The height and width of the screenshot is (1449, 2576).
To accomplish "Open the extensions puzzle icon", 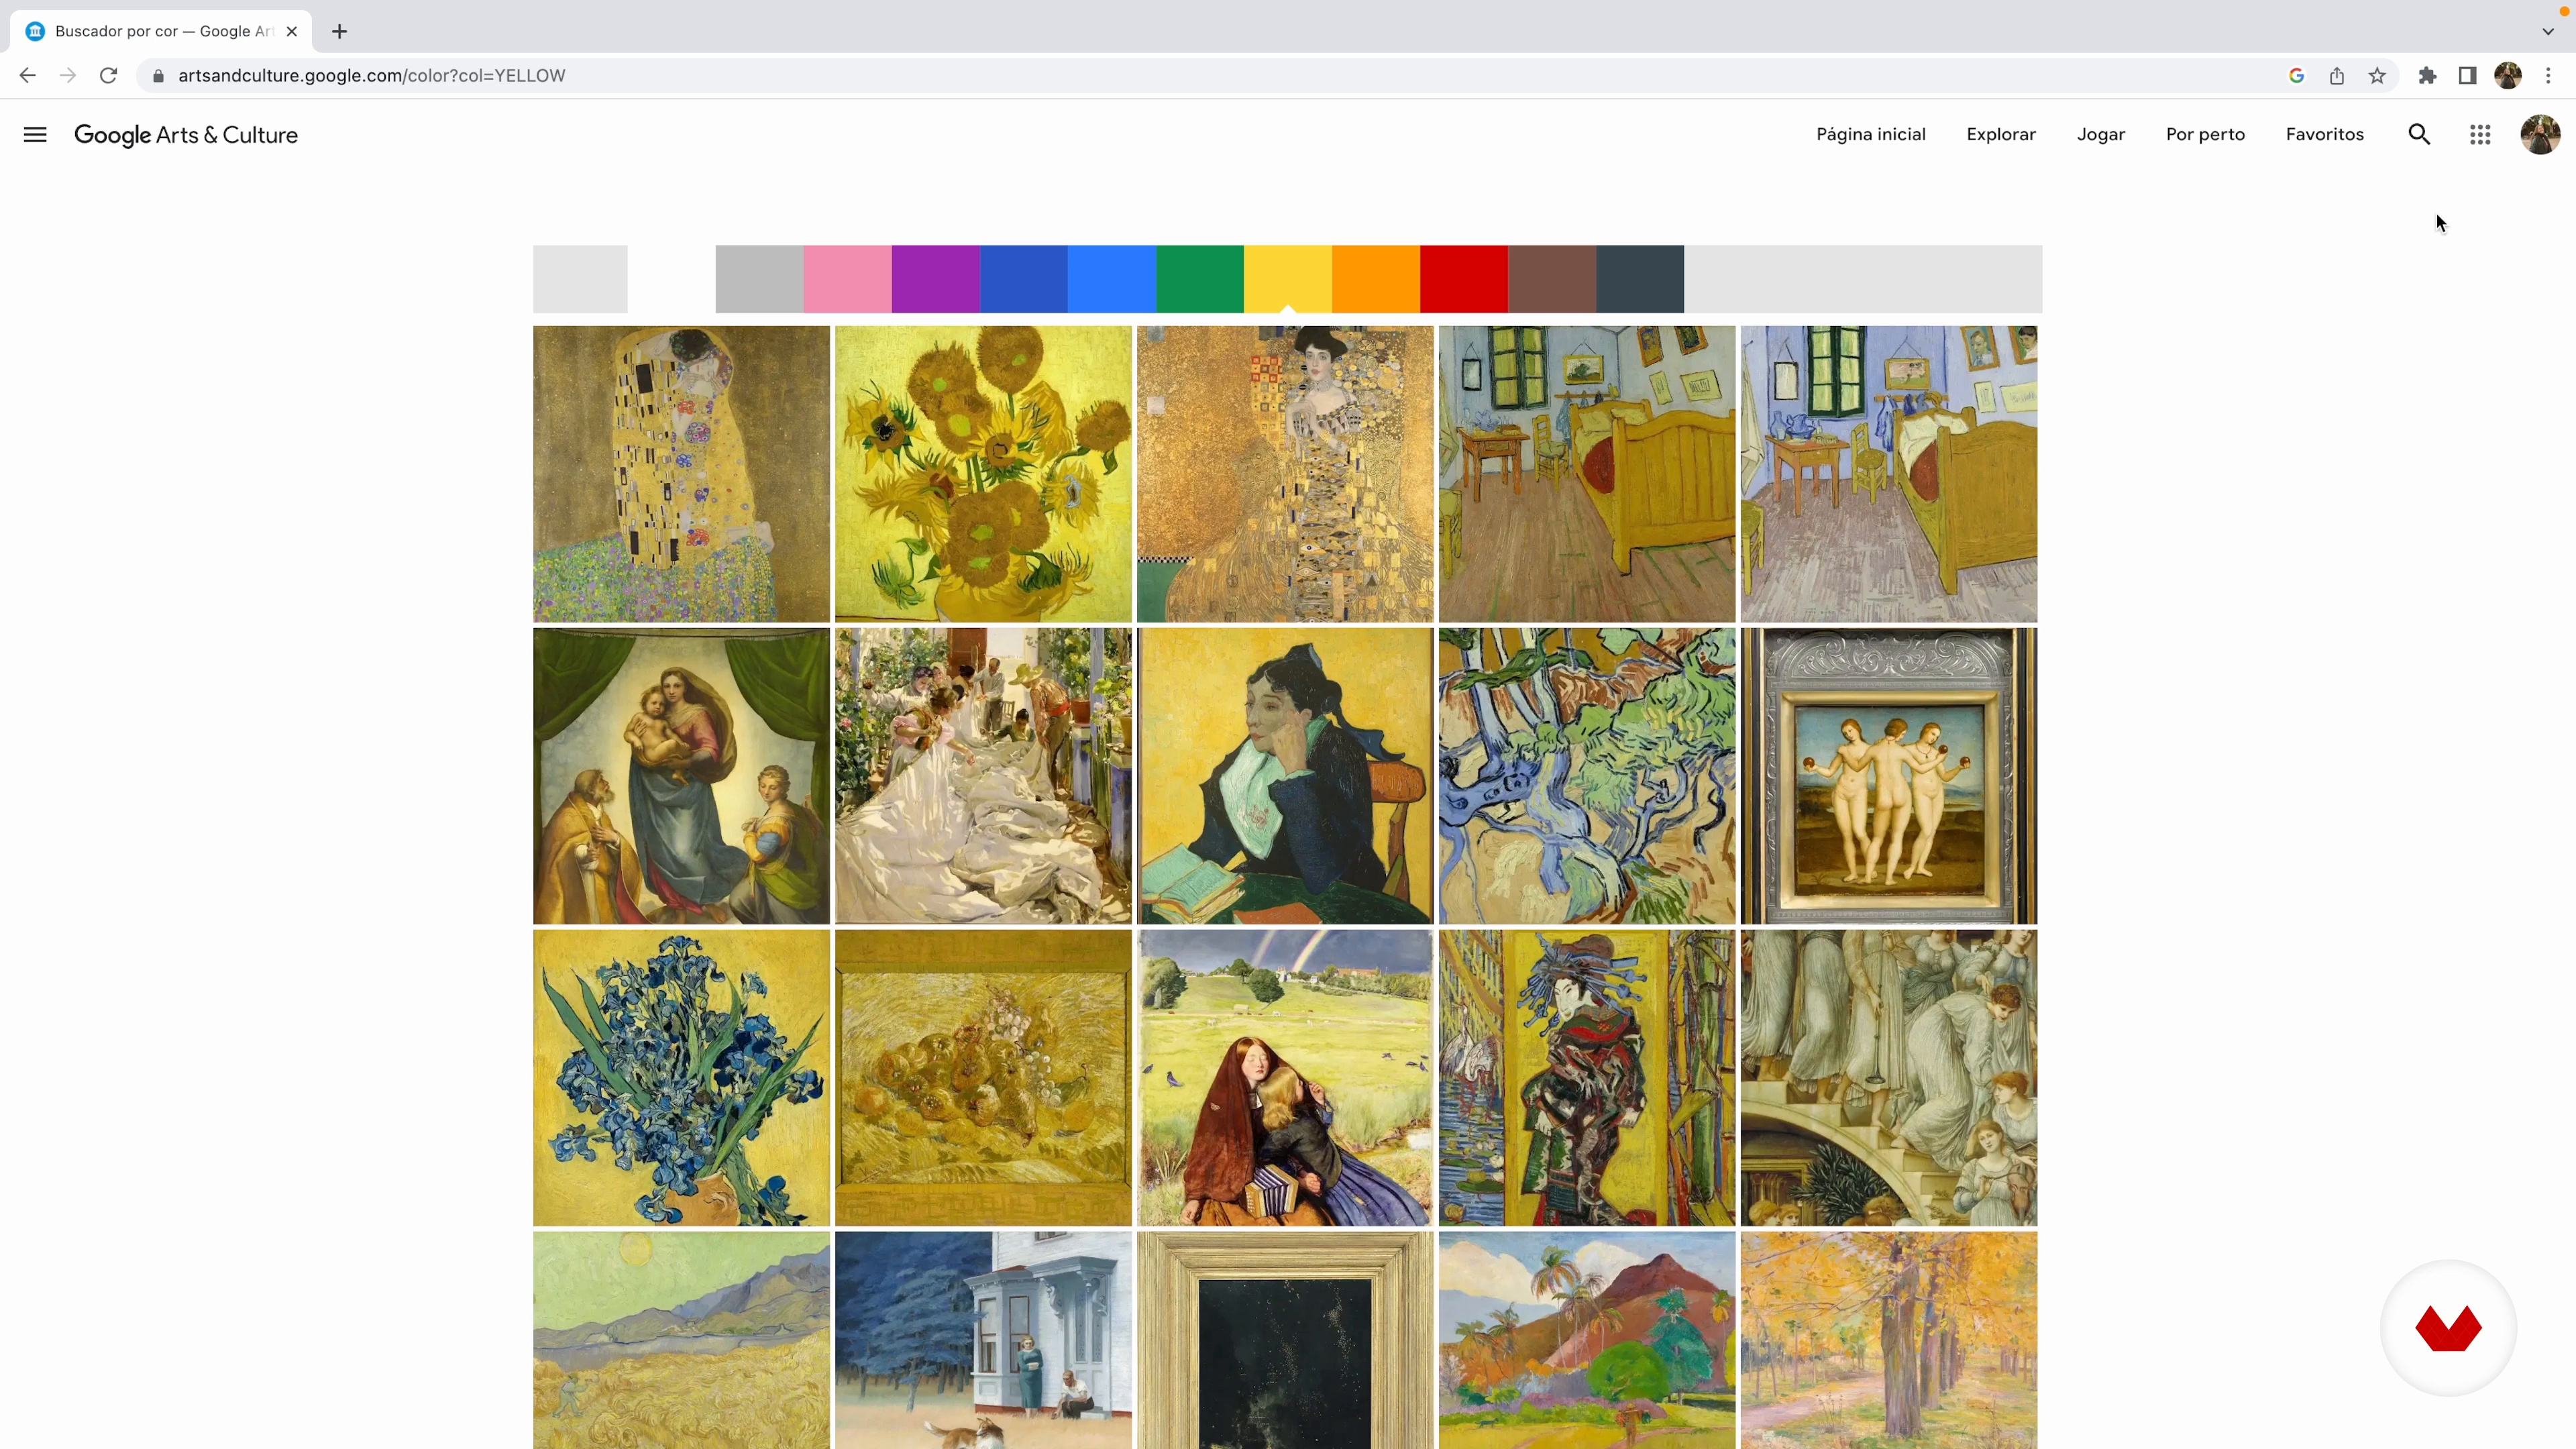I will (2427, 76).
